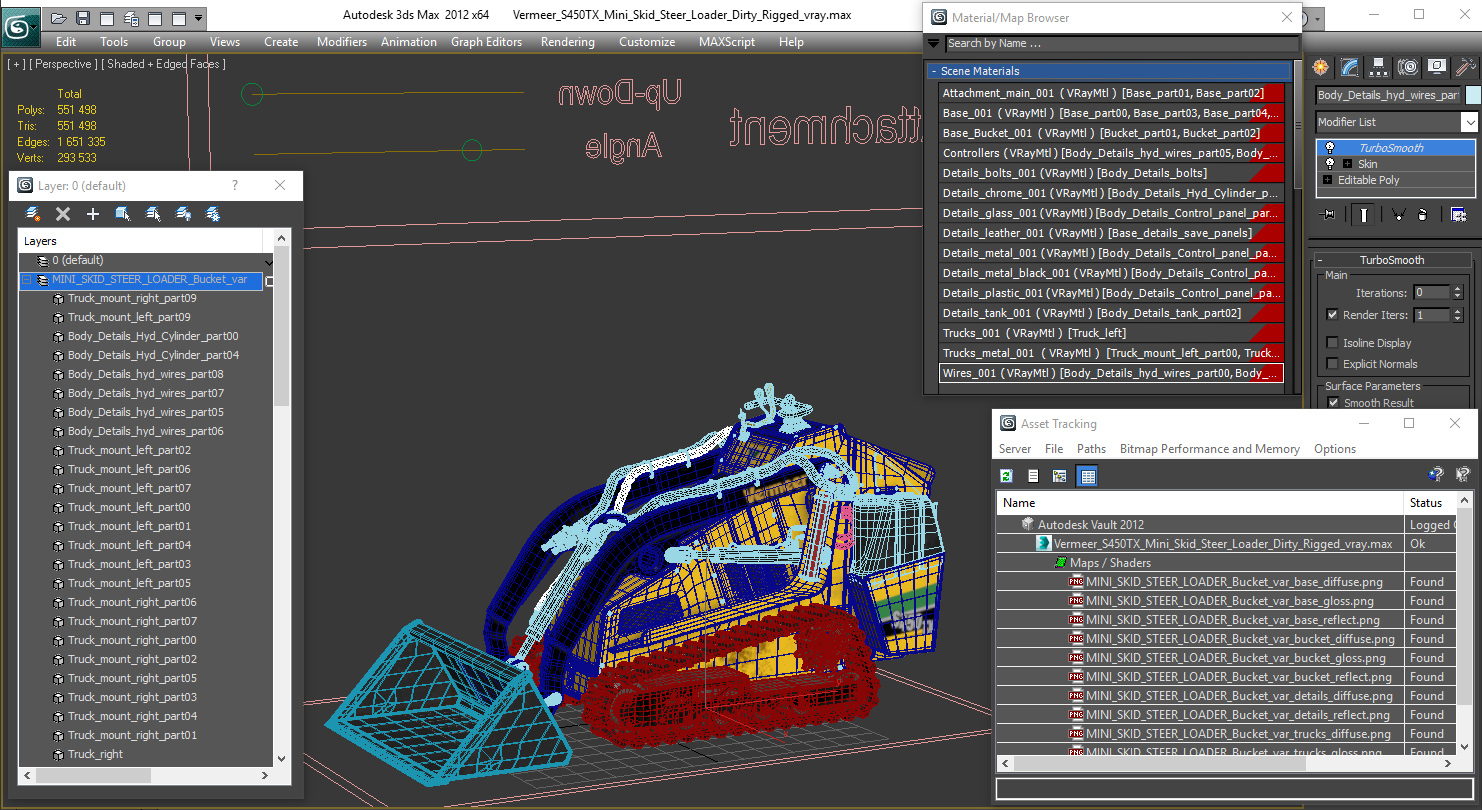Click the object color swatch beside name field
This screenshot has height=810, width=1482.
1472,95
